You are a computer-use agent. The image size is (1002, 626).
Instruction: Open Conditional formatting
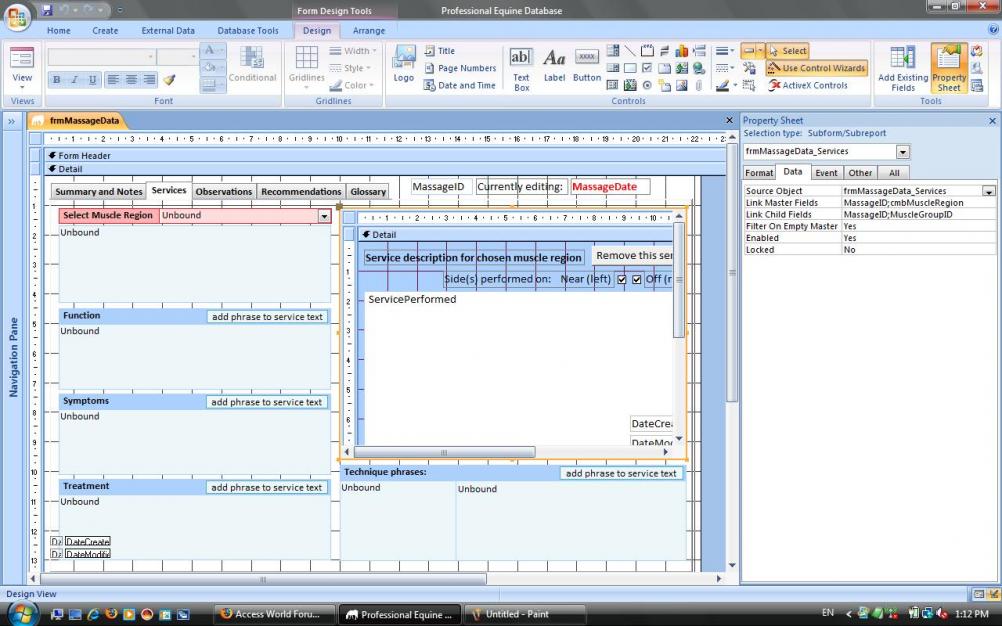pos(252,64)
